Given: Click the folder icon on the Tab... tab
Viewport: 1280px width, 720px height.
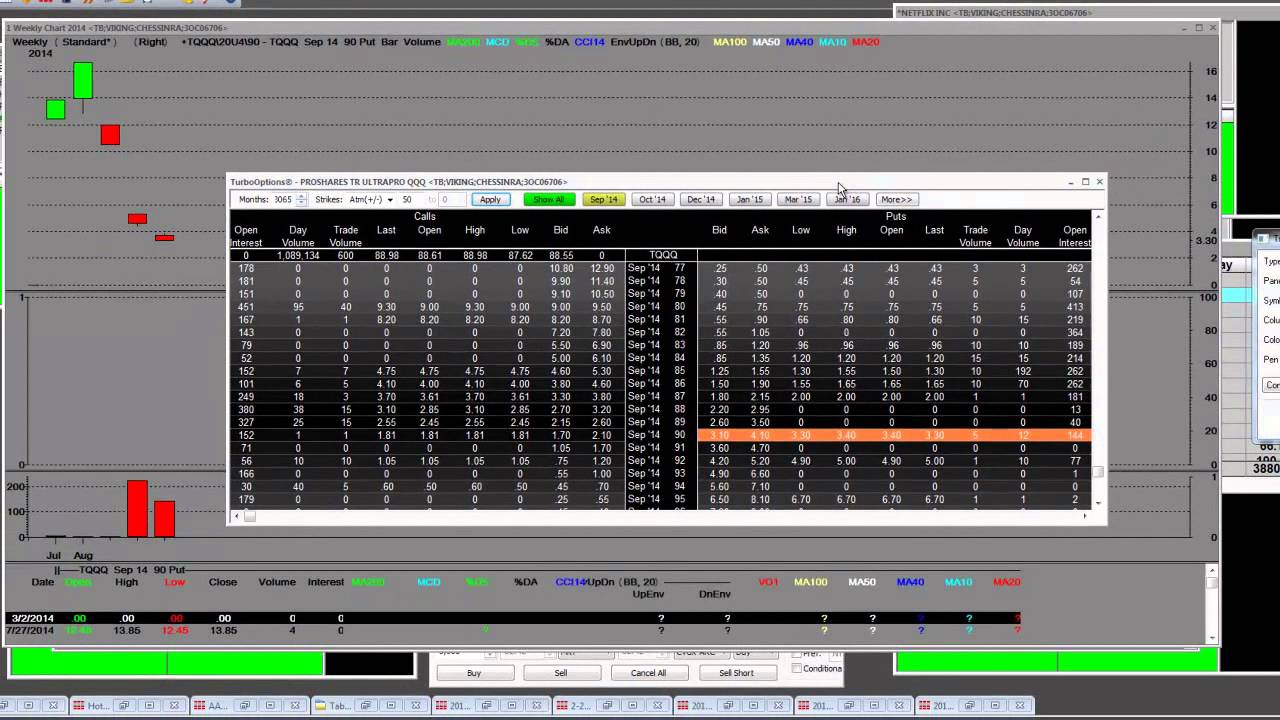Looking at the screenshot, I should coord(320,705).
